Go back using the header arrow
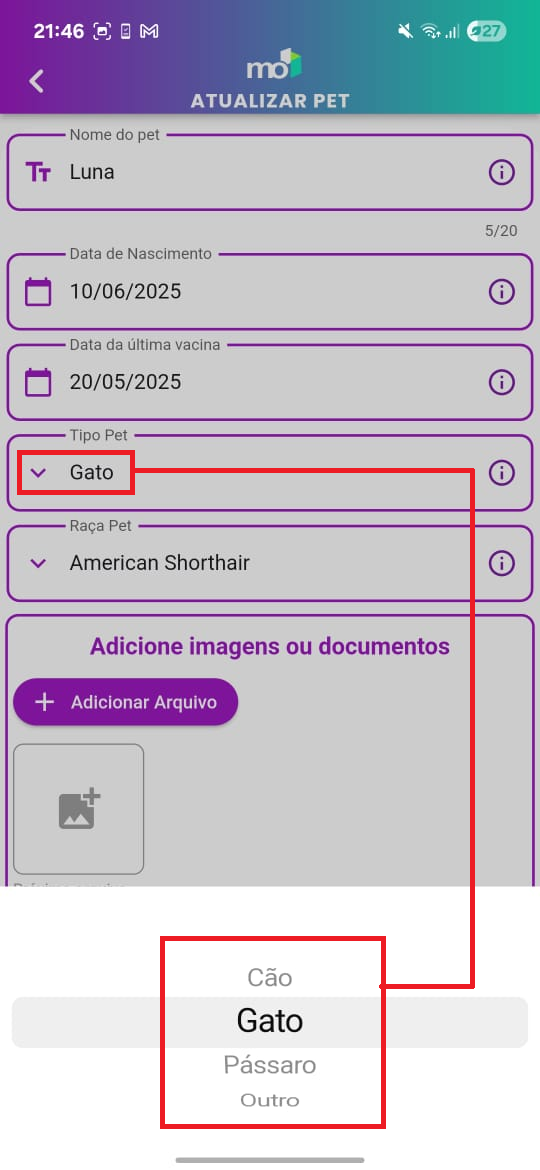Screen dimensions: 540x1170 coord(37,81)
